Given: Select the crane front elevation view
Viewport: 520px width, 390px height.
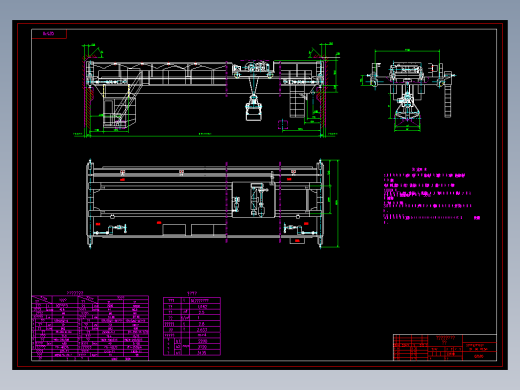Looking at the screenshot, I should [206, 90].
